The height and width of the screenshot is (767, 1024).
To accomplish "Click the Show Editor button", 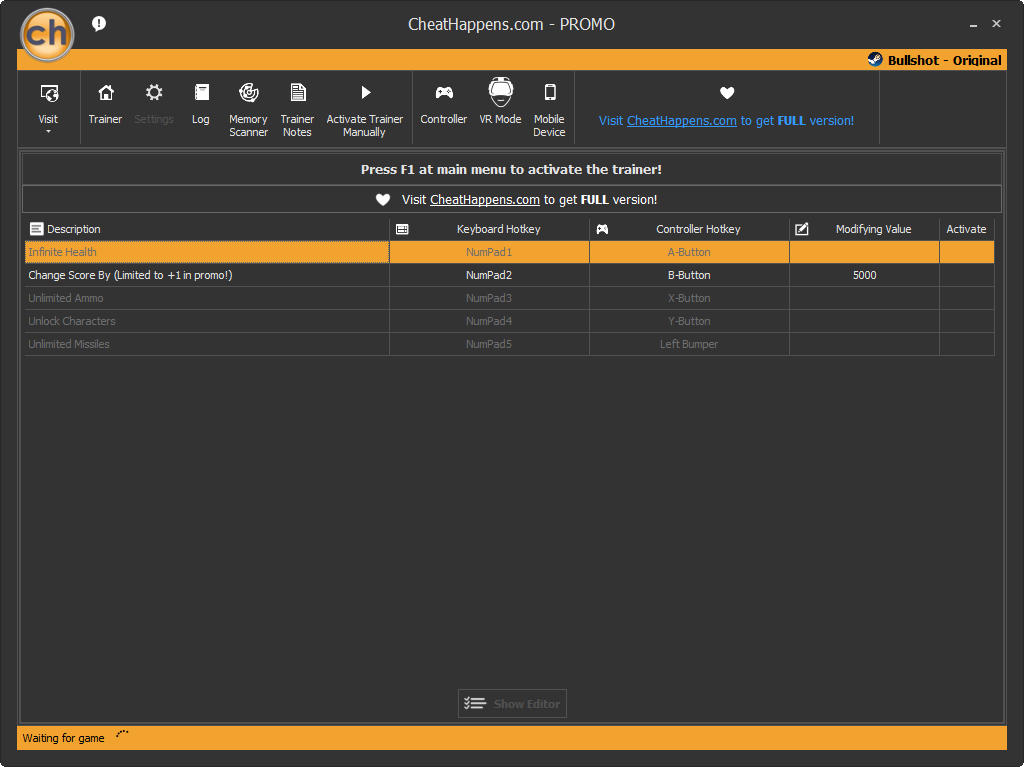I will tap(512, 704).
